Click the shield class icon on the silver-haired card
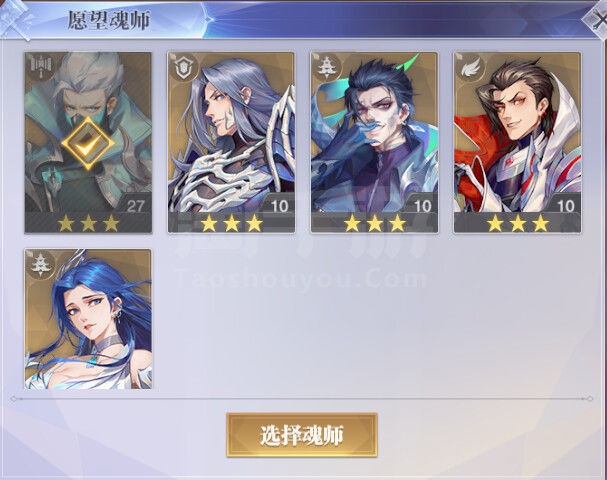The height and width of the screenshot is (480, 607). 183,66
